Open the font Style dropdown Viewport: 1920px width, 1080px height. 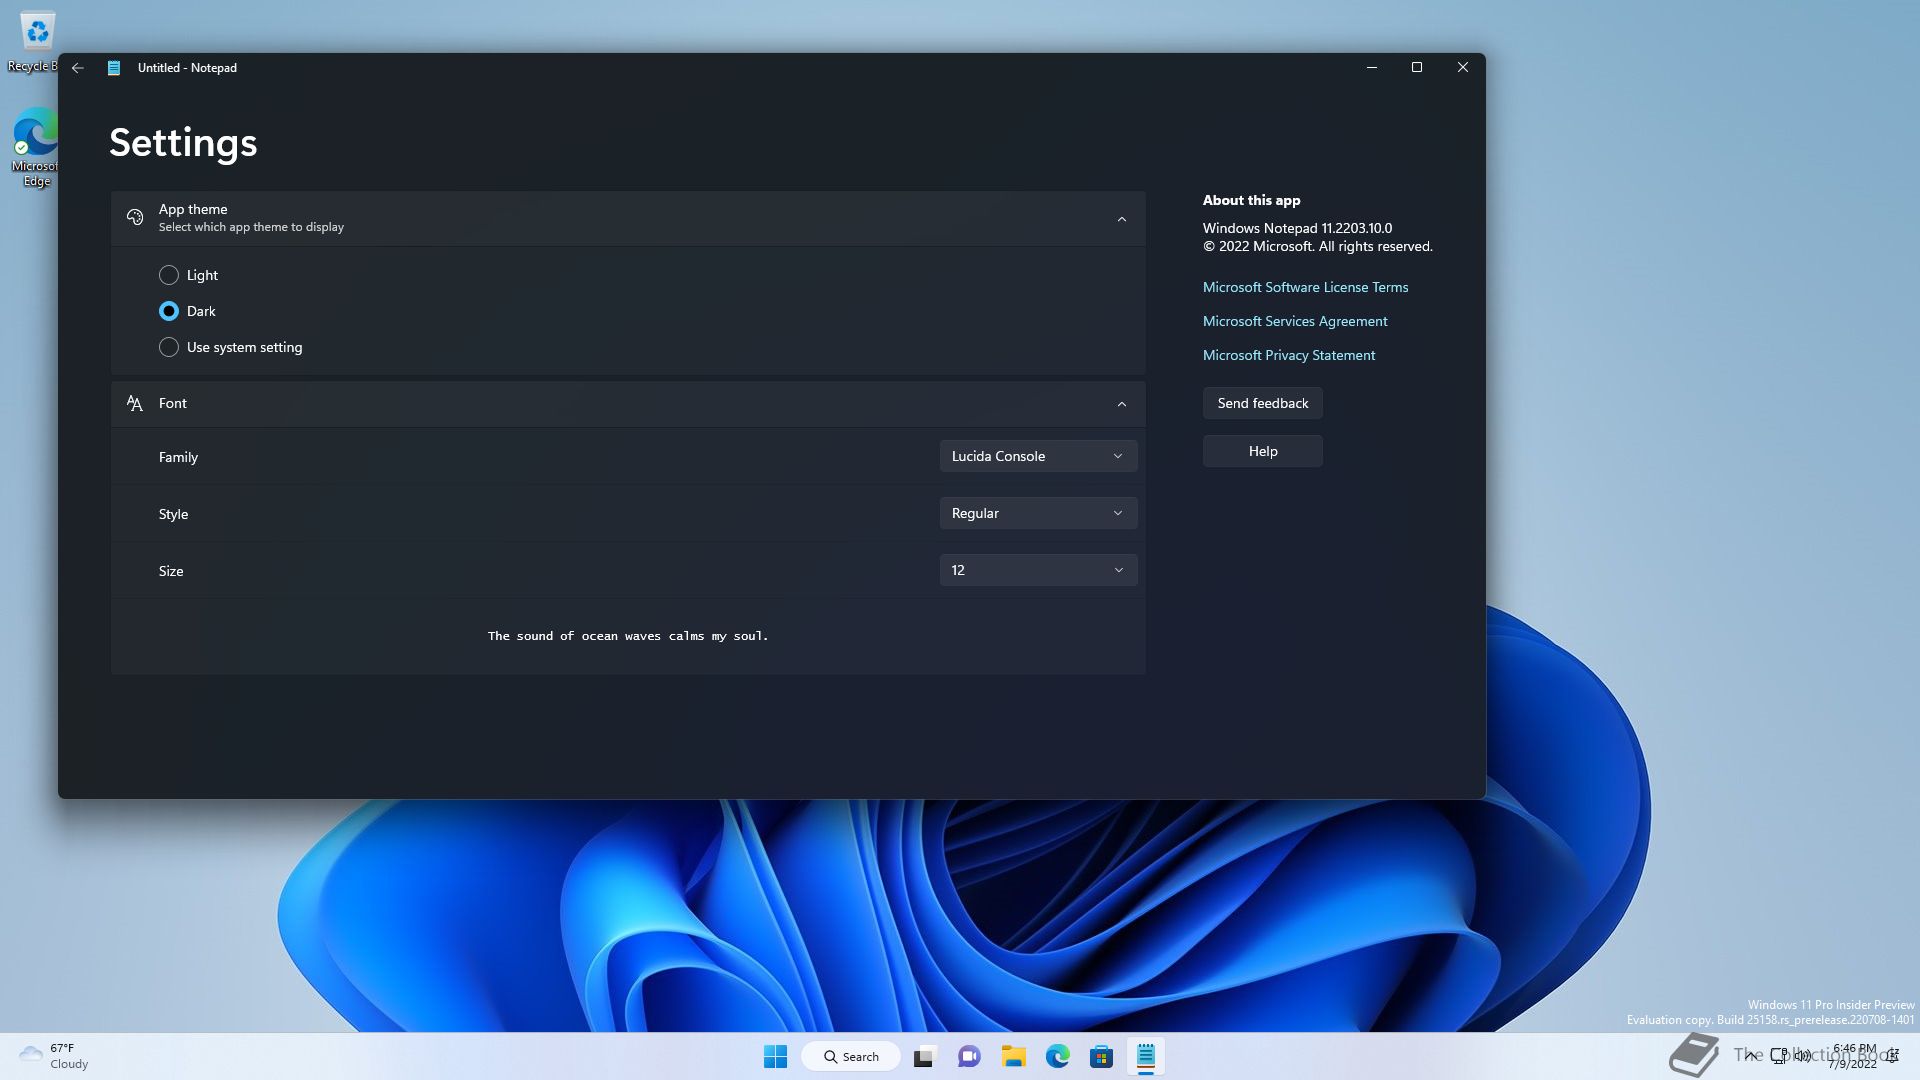[x=1038, y=513]
